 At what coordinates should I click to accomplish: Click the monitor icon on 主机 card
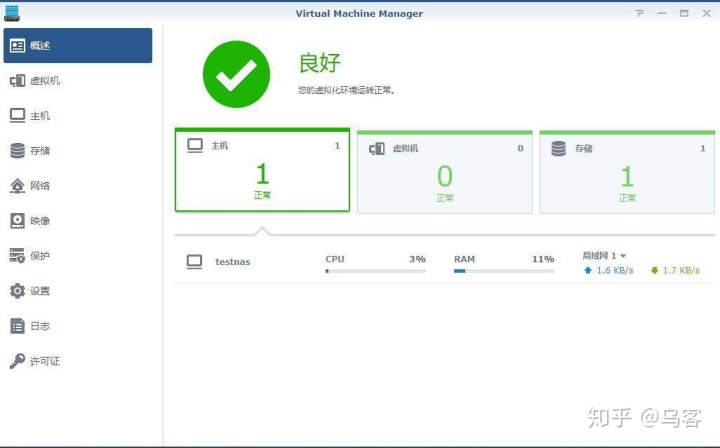point(195,146)
